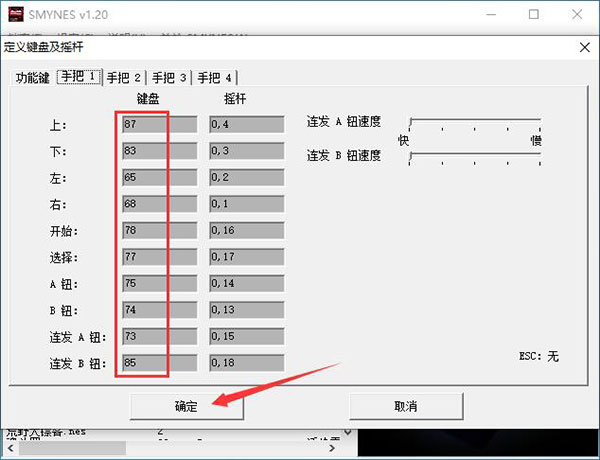The height and width of the screenshot is (460, 600).
Task: Click the 确定 button
Action: [187, 406]
